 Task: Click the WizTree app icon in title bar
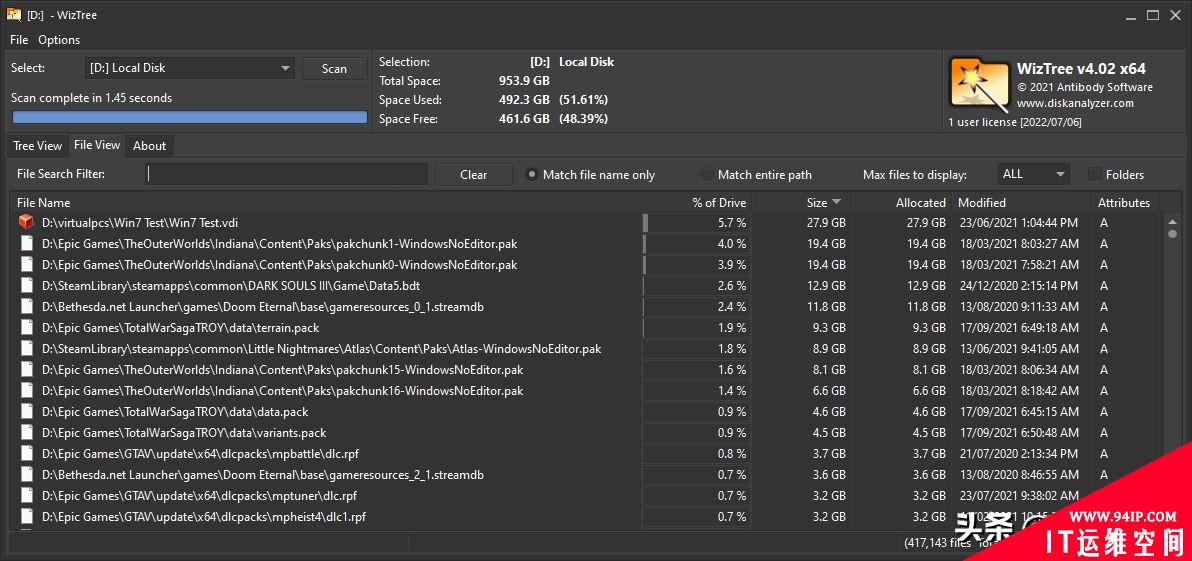click(x=14, y=14)
